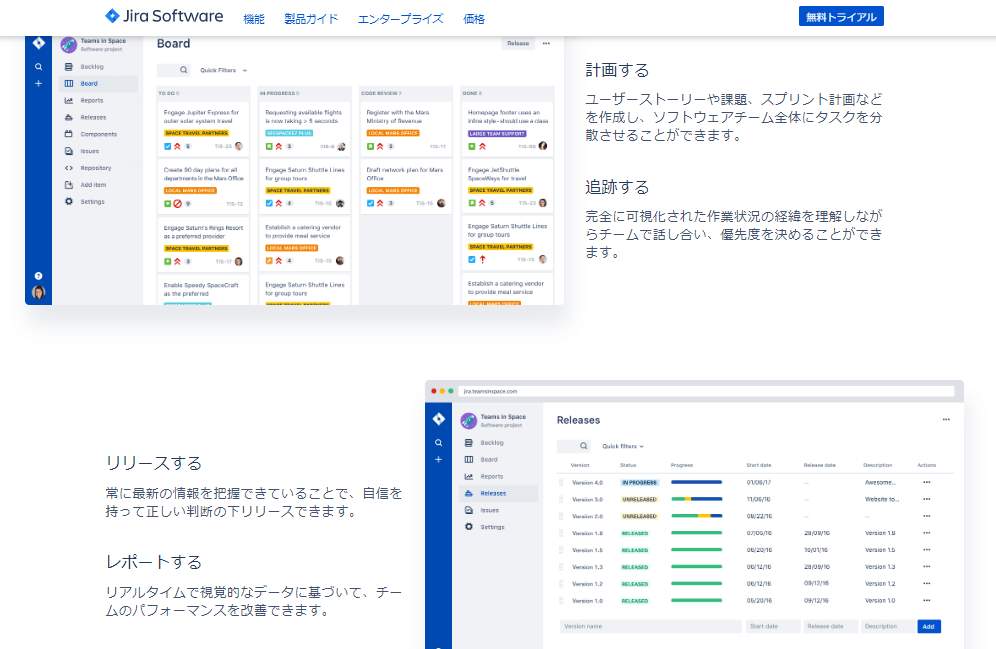Click the progress bar of the Version 4.0 row
996x649 pixels.
point(696,483)
